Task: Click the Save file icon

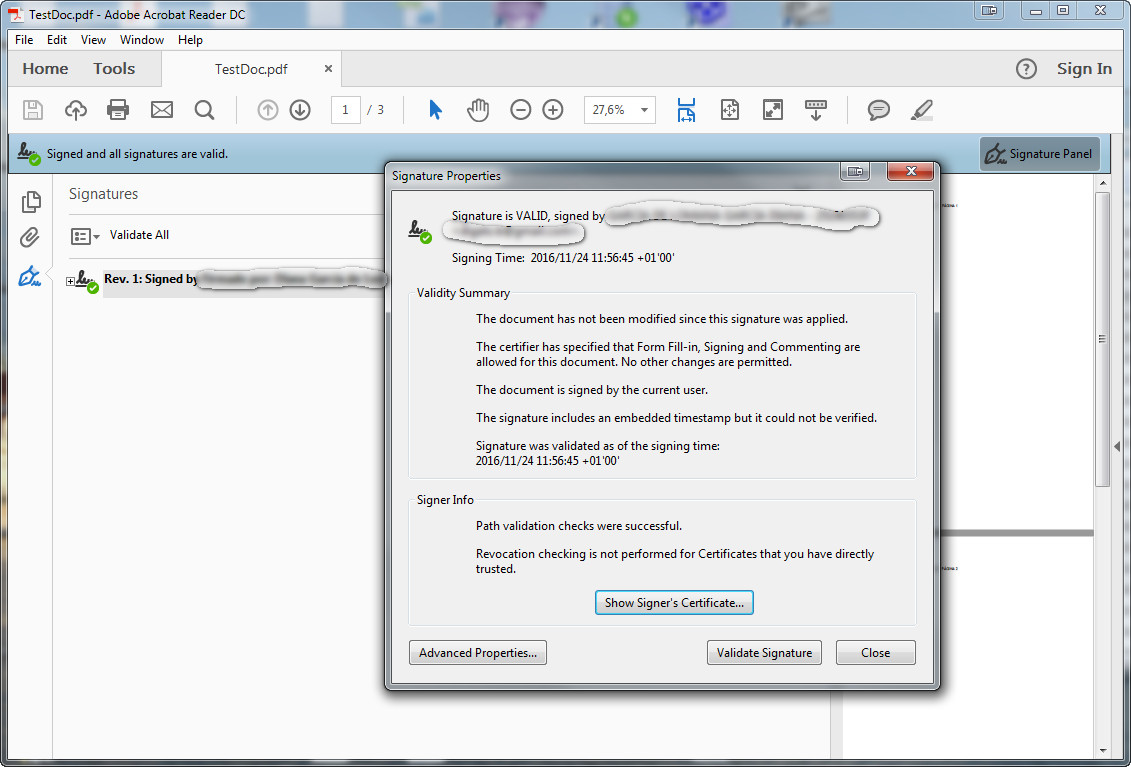Action: click(33, 110)
